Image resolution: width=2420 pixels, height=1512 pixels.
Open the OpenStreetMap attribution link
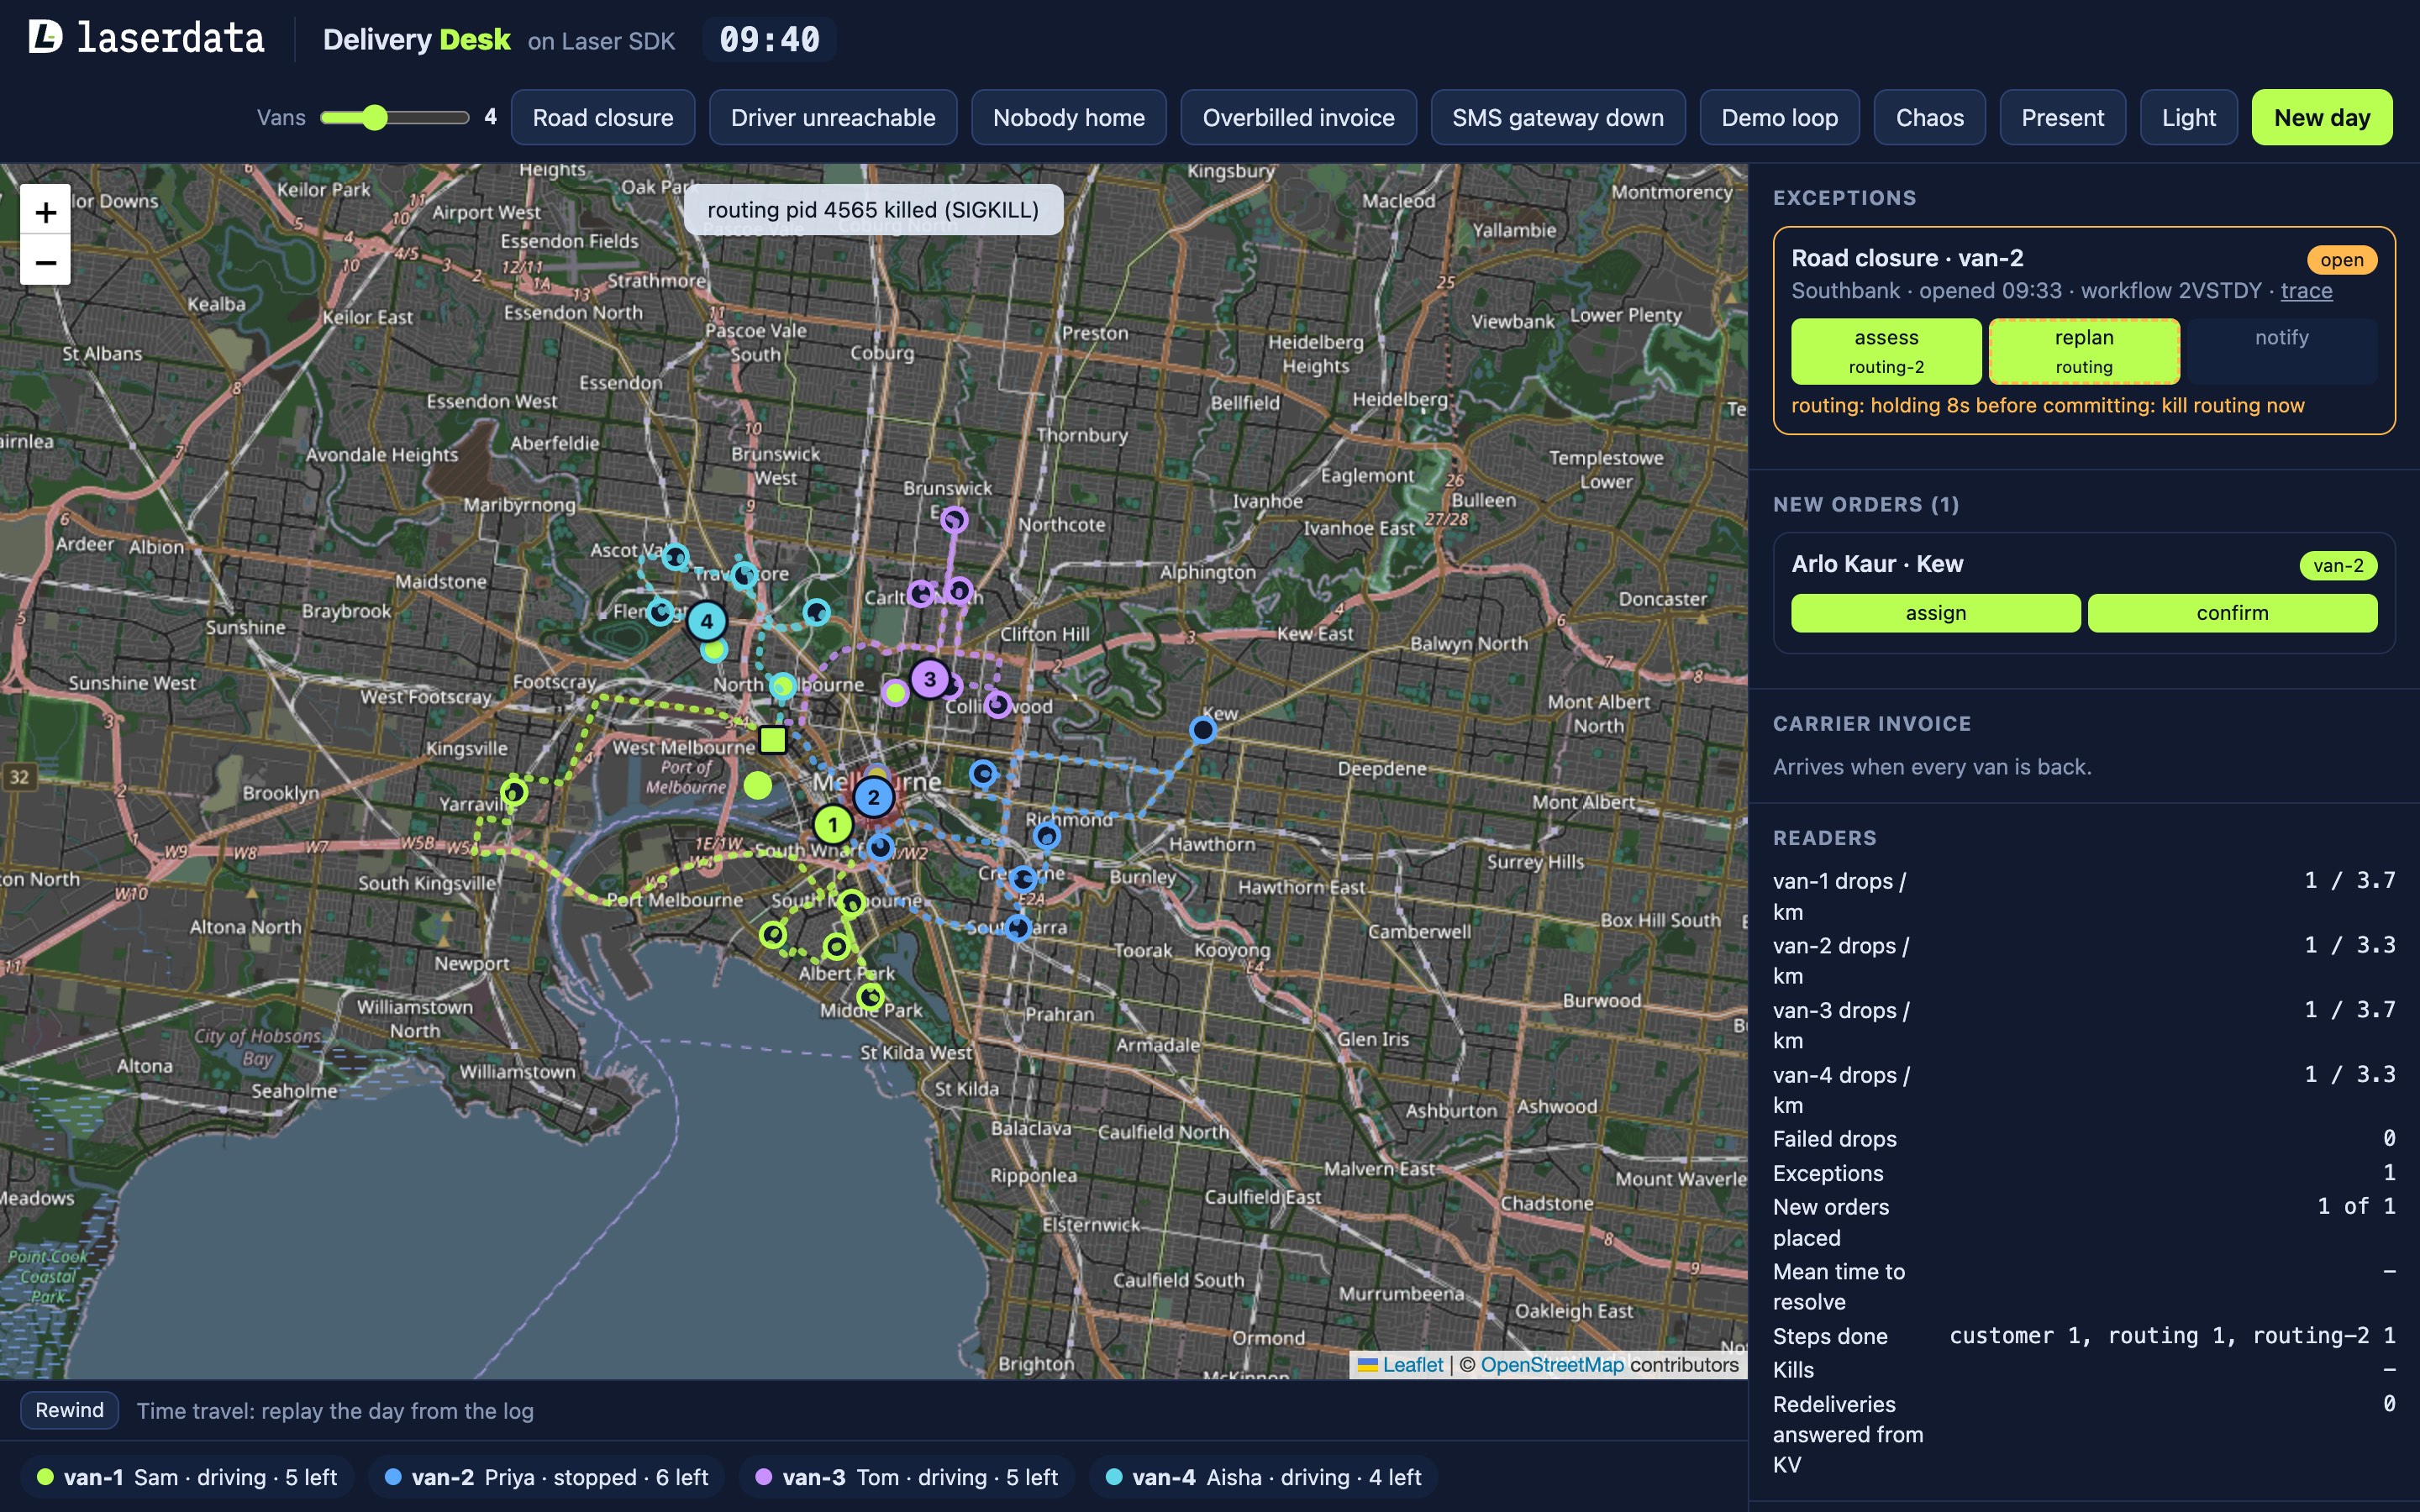coord(1552,1365)
